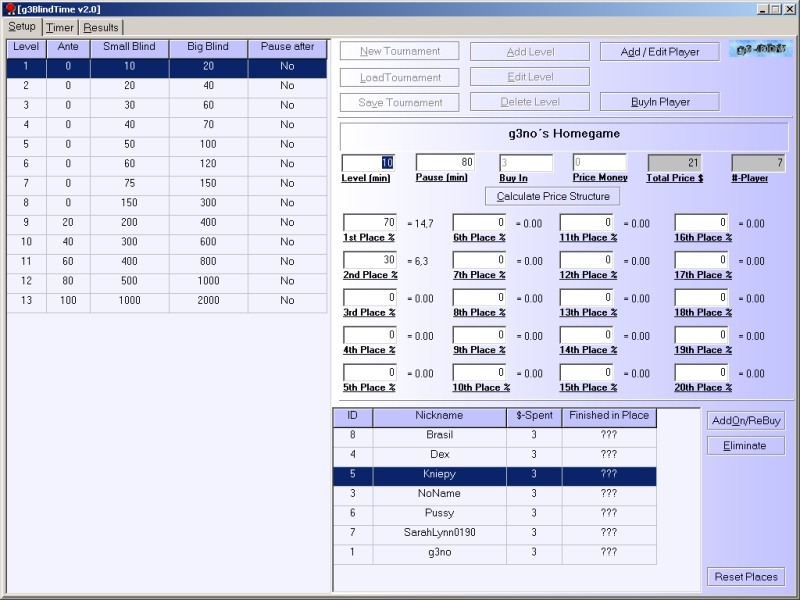Viewport: 800px width, 600px height.
Task: Edit the 5th Place % field
Action: [x=370, y=372]
